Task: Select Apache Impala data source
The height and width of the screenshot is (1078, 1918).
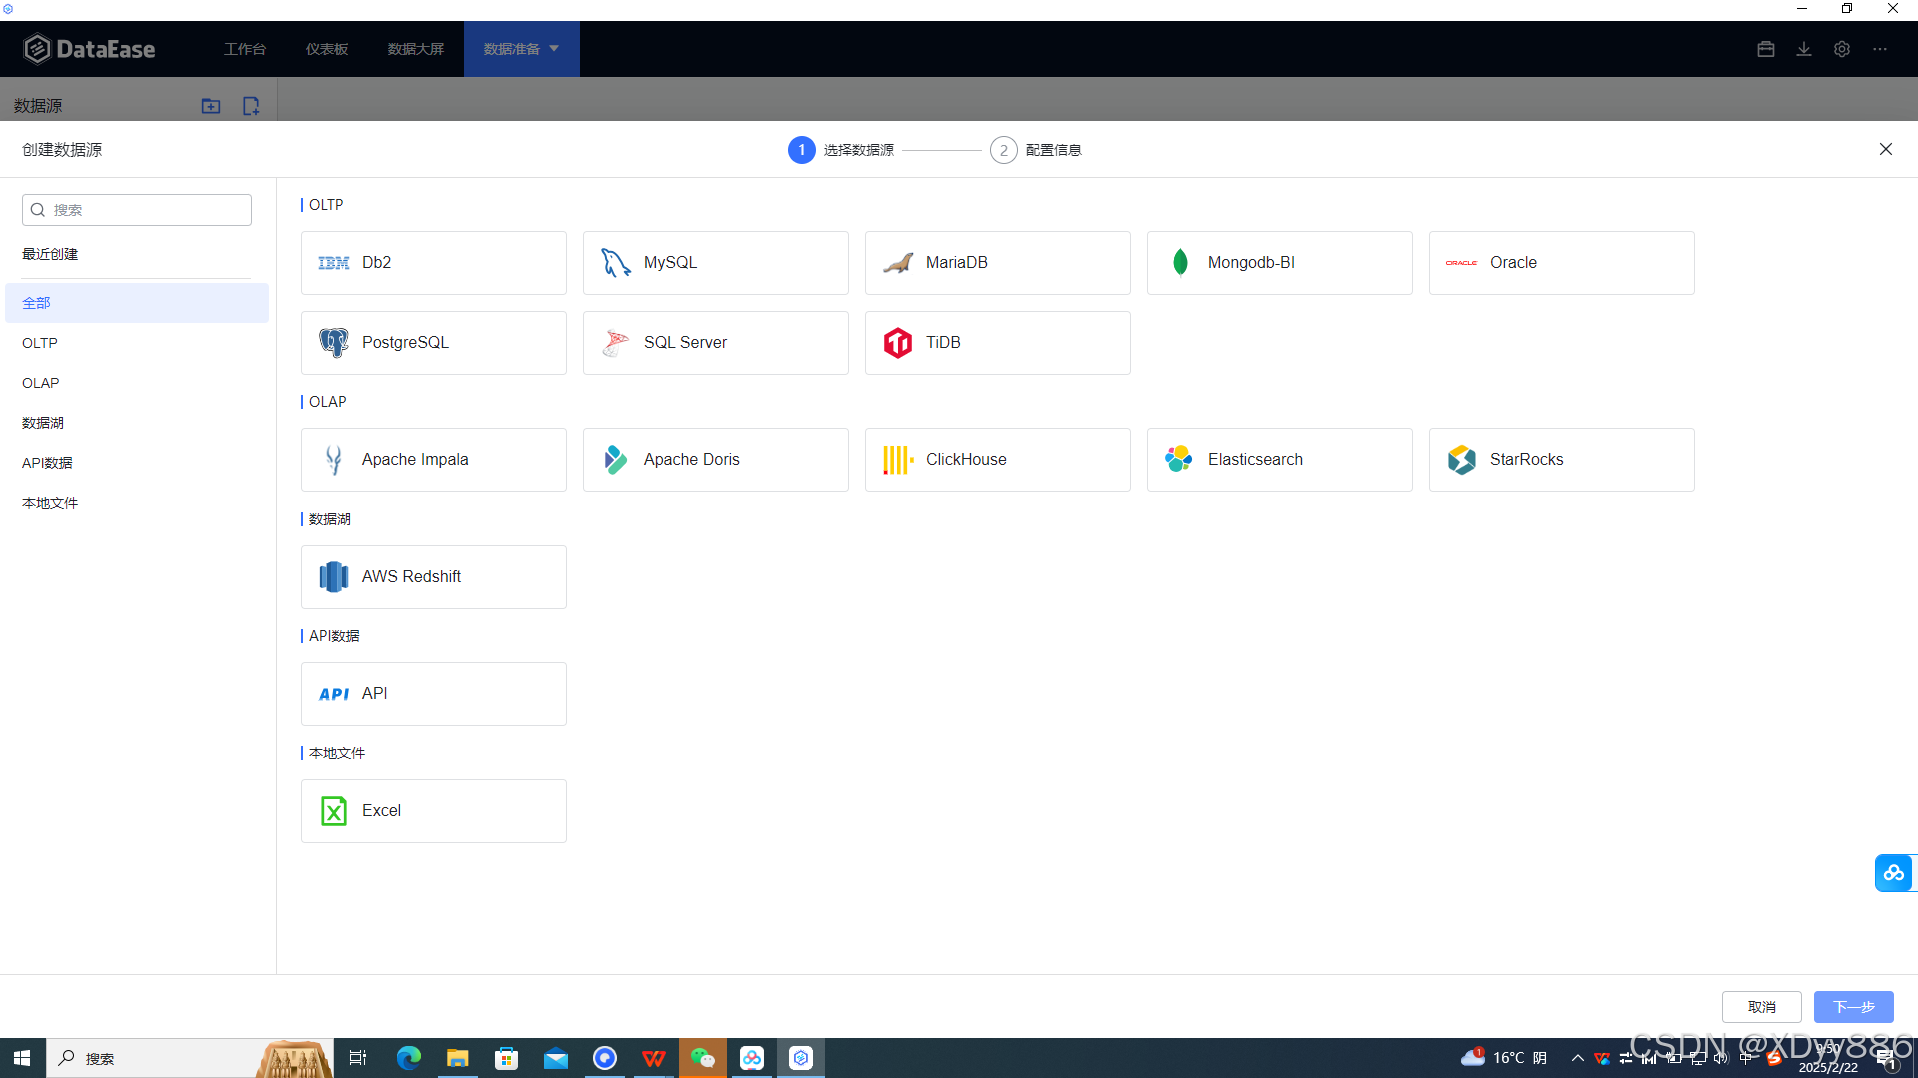Action: [433, 460]
